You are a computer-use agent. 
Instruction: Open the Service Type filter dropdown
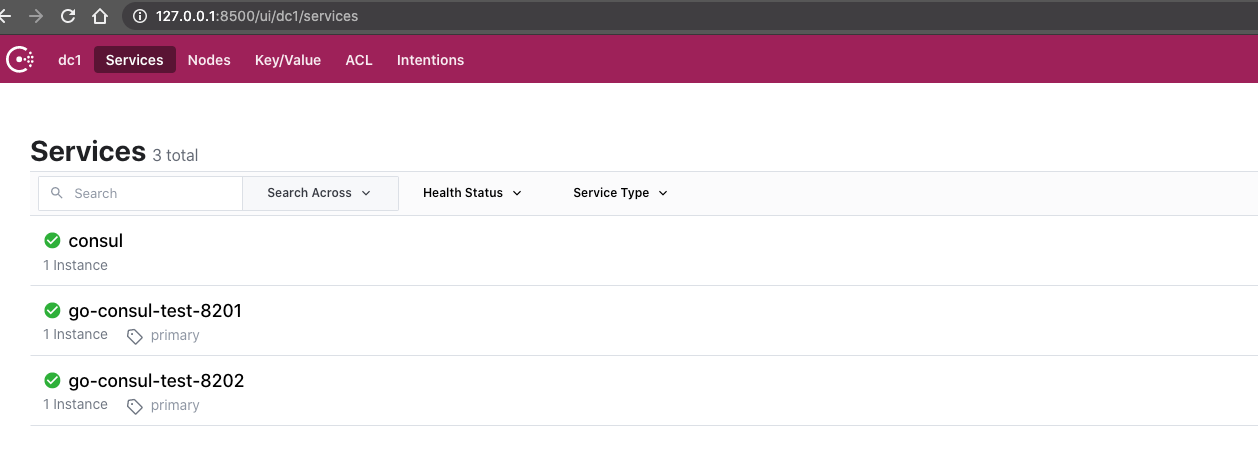[x=620, y=193]
